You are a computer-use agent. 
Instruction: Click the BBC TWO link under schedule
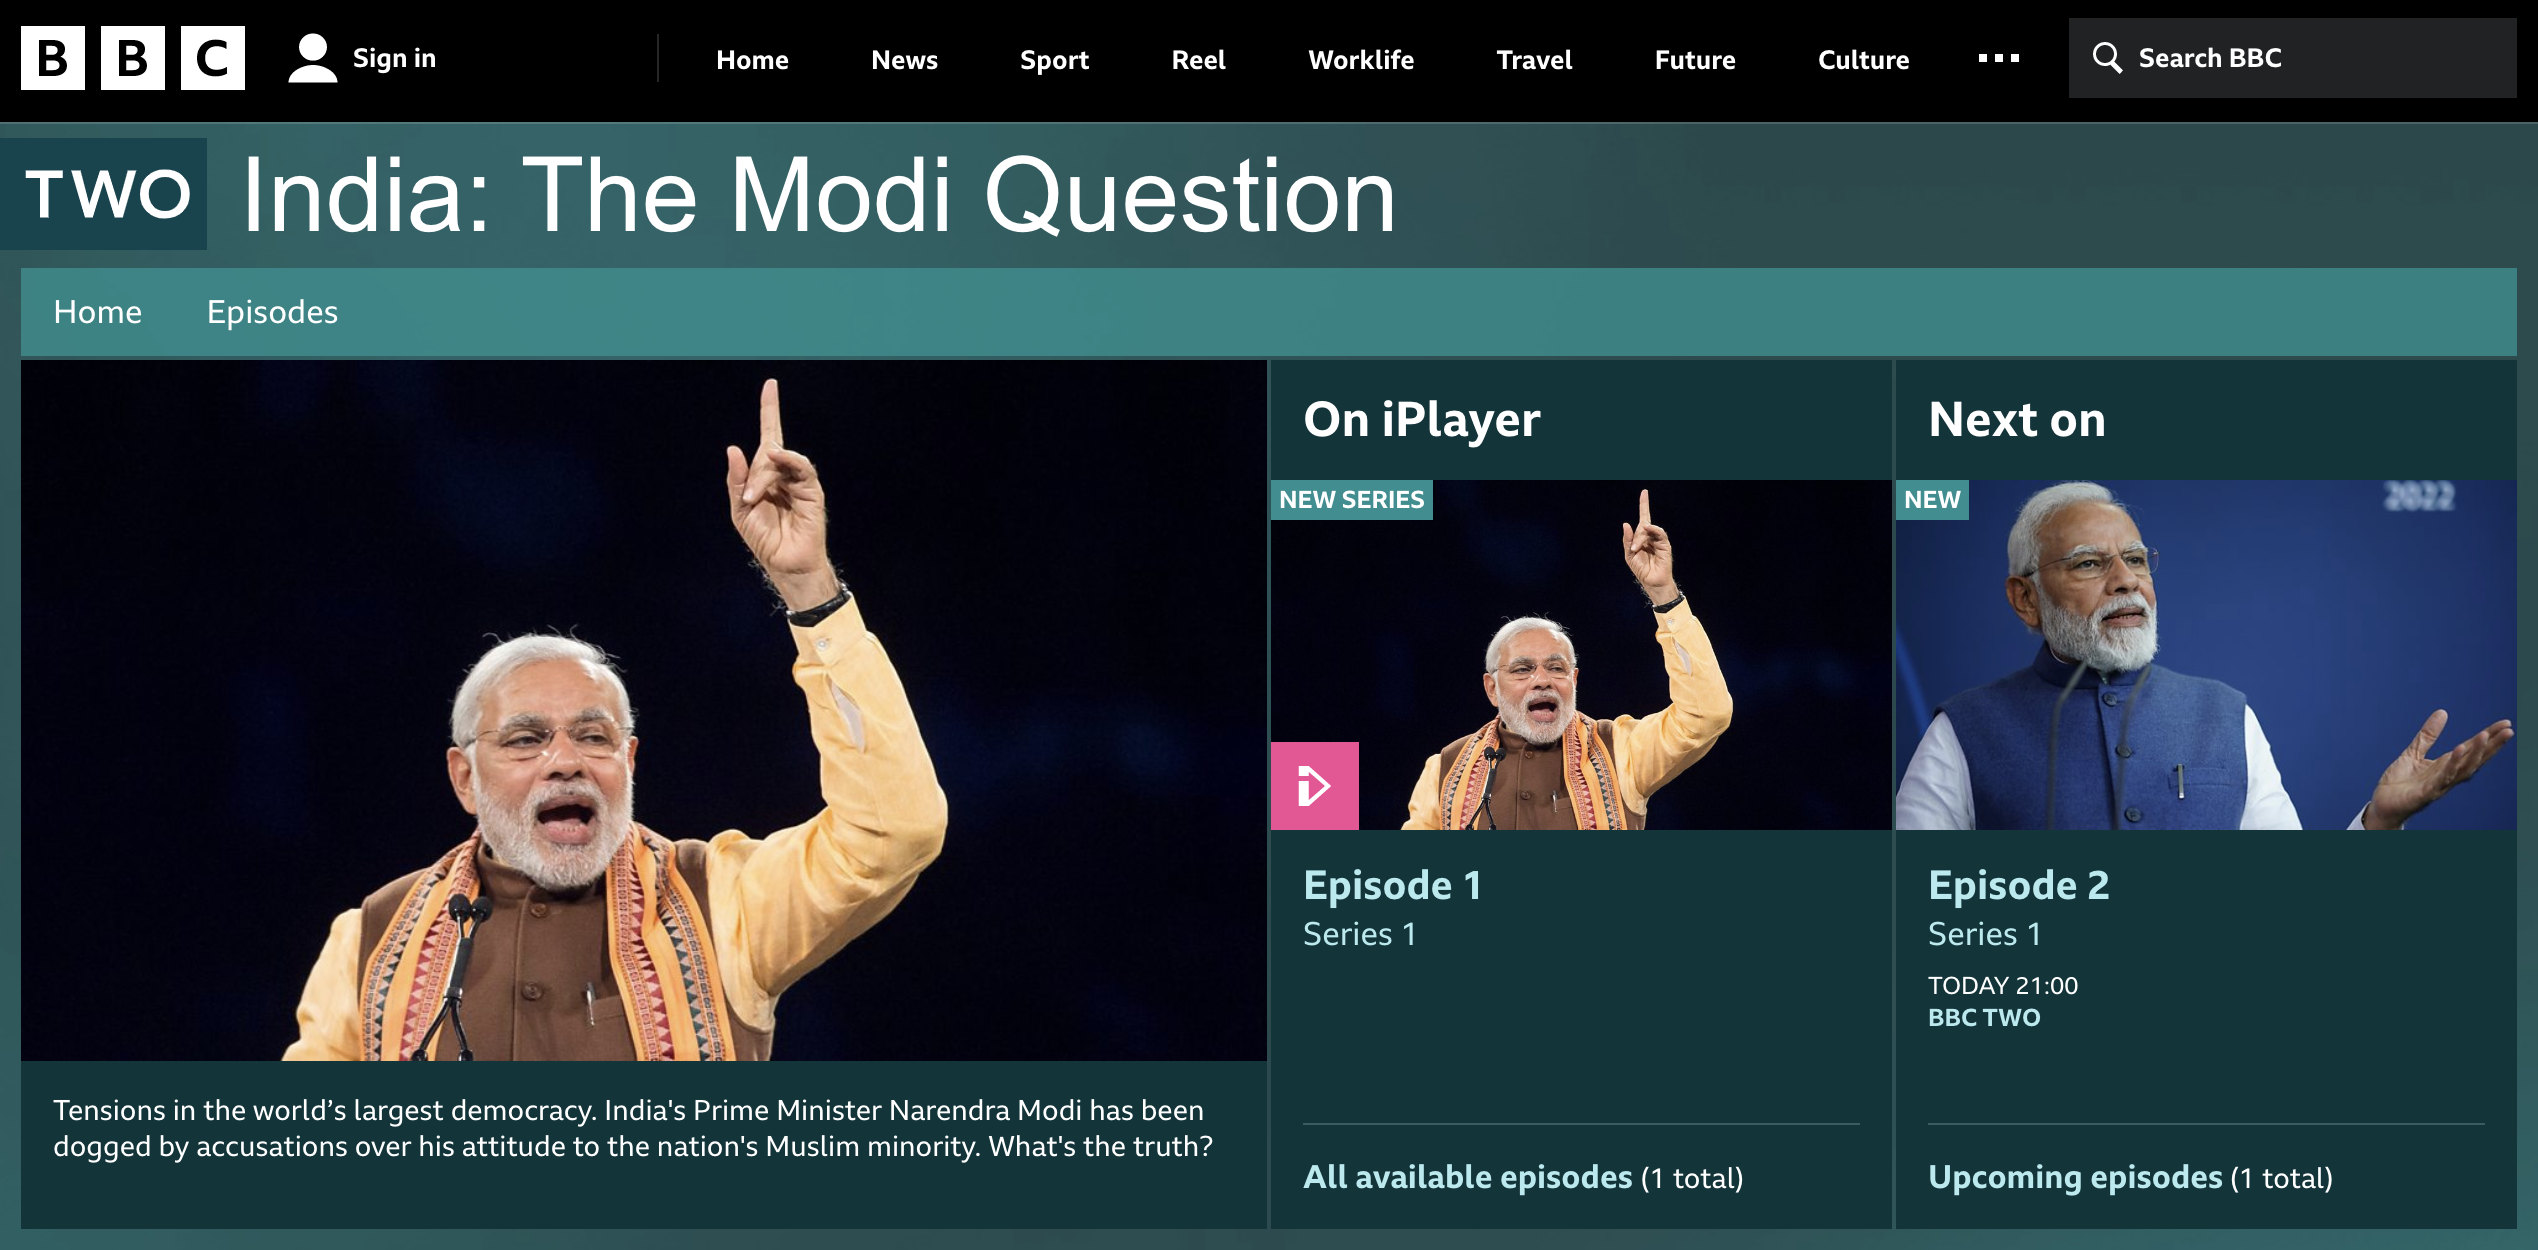coord(1984,1017)
